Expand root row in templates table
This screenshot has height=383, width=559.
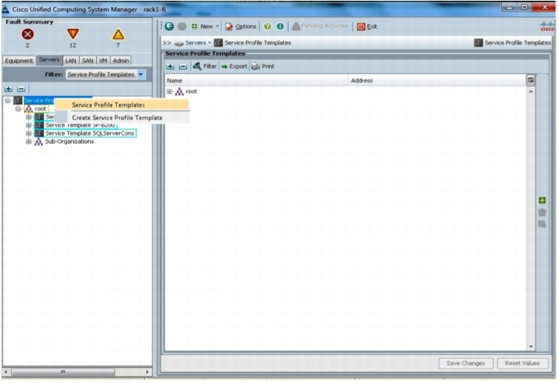pyautogui.click(x=170, y=92)
